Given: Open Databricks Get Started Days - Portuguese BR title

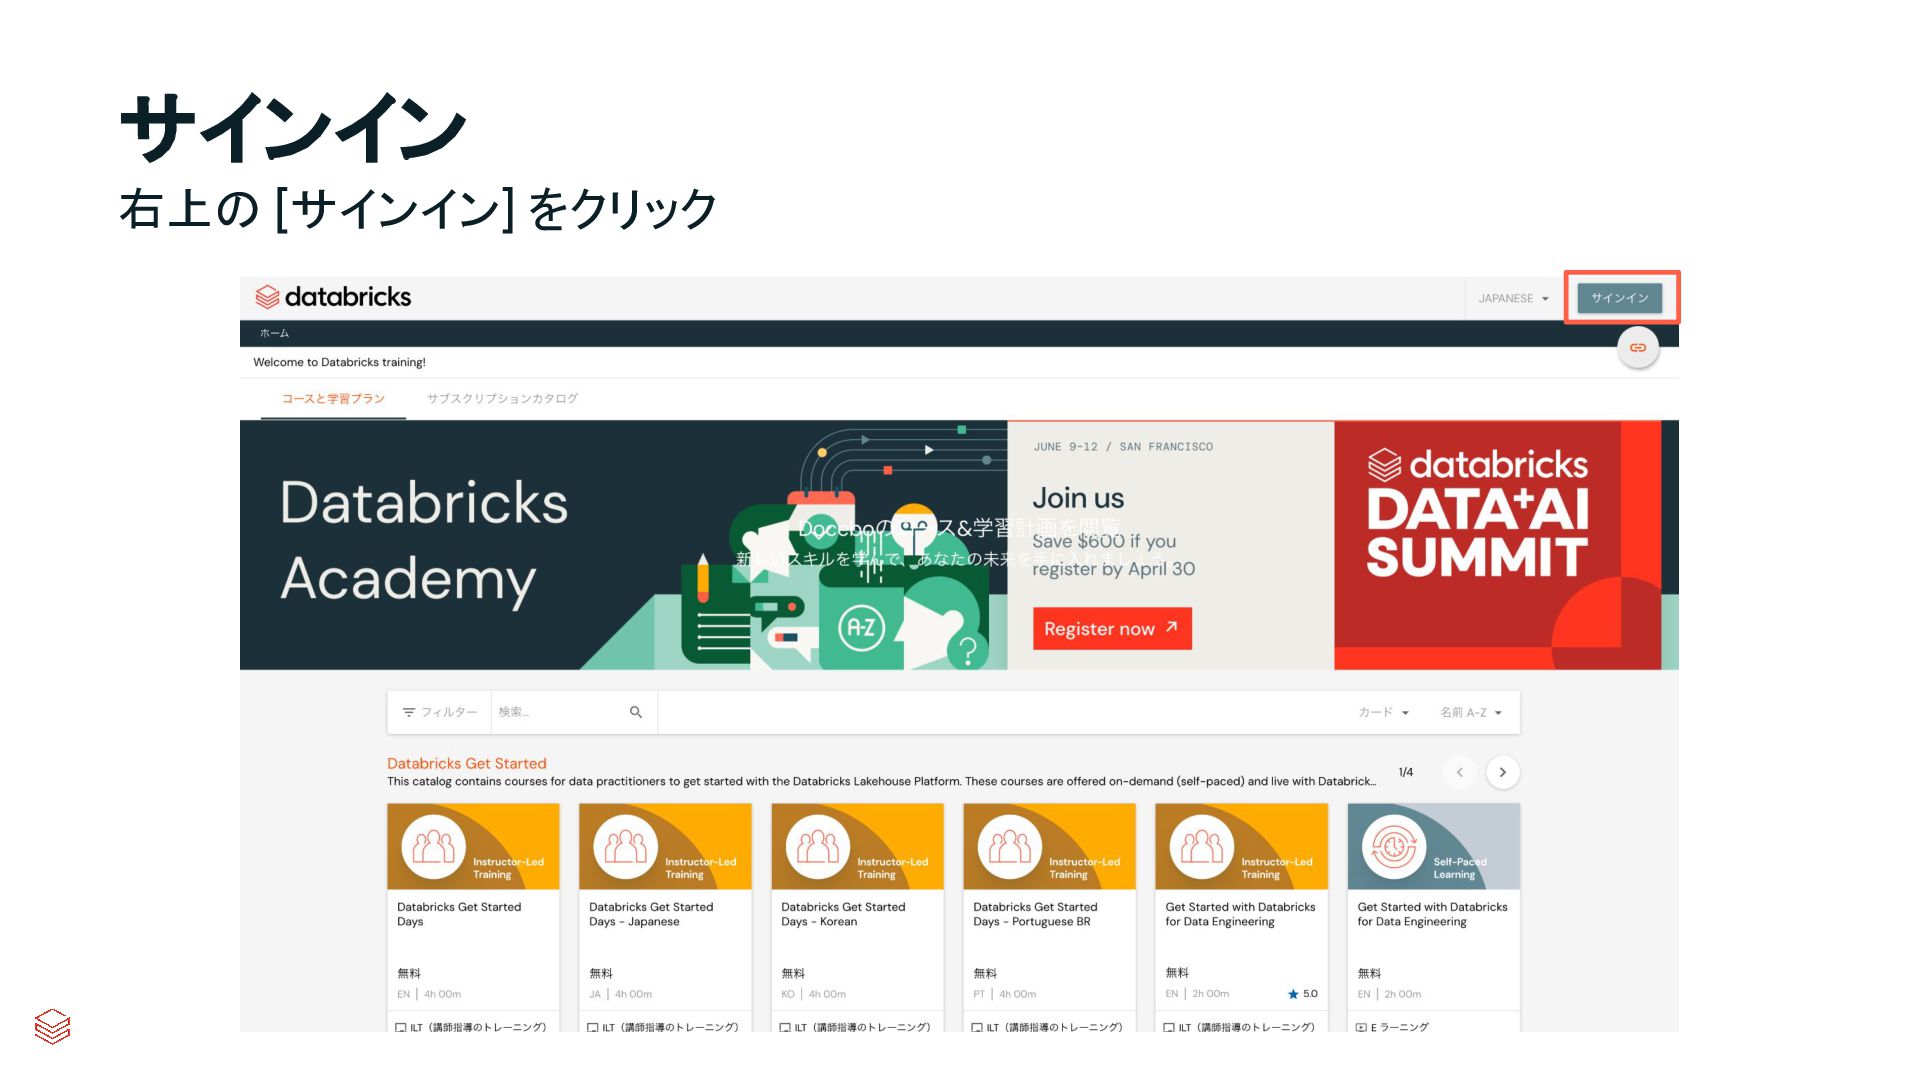Looking at the screenshot, I should tap(1035, 914).
